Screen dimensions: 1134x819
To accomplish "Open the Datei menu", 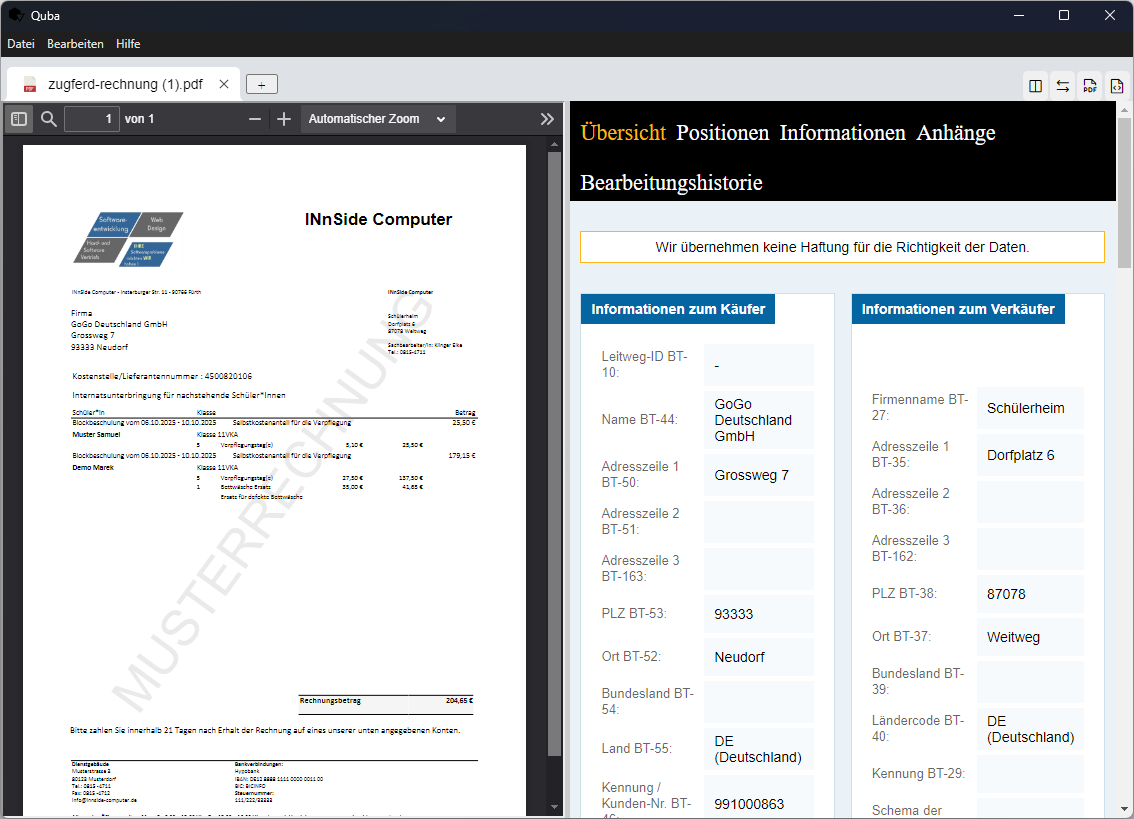I will (x=21, y=44).
